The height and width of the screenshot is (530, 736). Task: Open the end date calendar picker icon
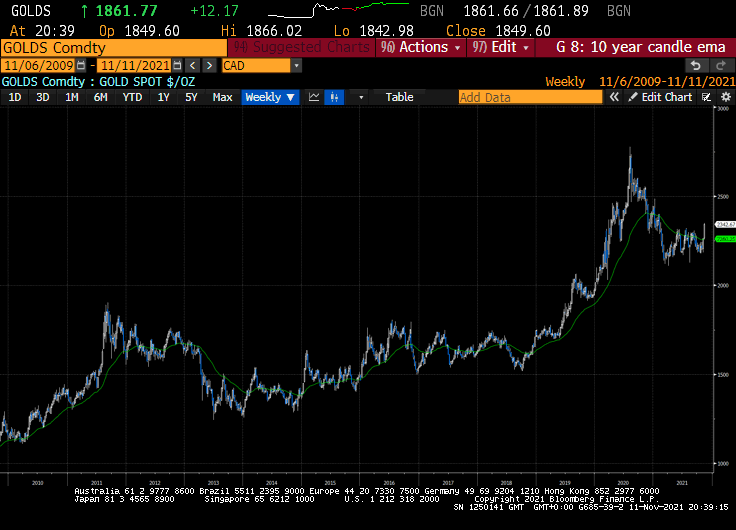pos(177,65)
